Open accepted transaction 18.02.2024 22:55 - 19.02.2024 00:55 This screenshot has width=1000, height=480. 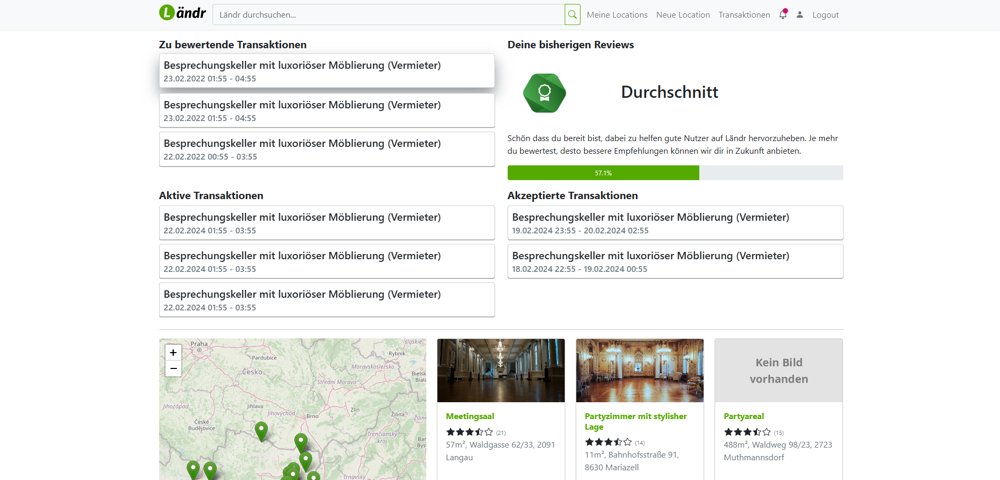675,261
